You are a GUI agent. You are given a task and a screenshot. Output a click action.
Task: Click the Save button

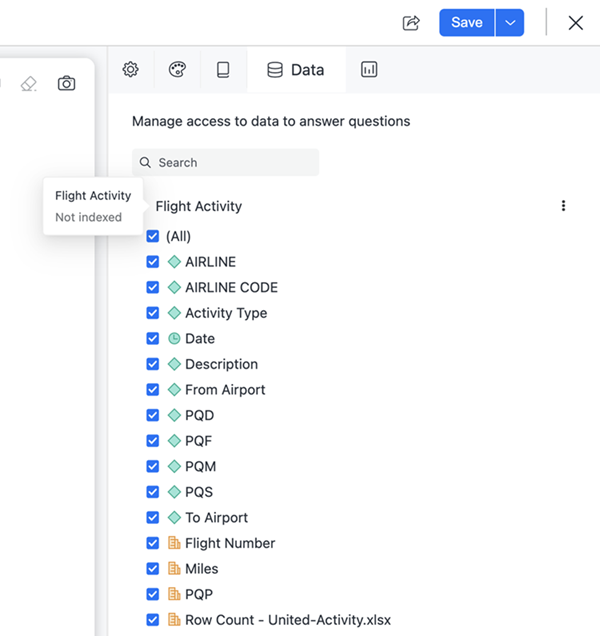pyautogui.click(x=467, y=23)
